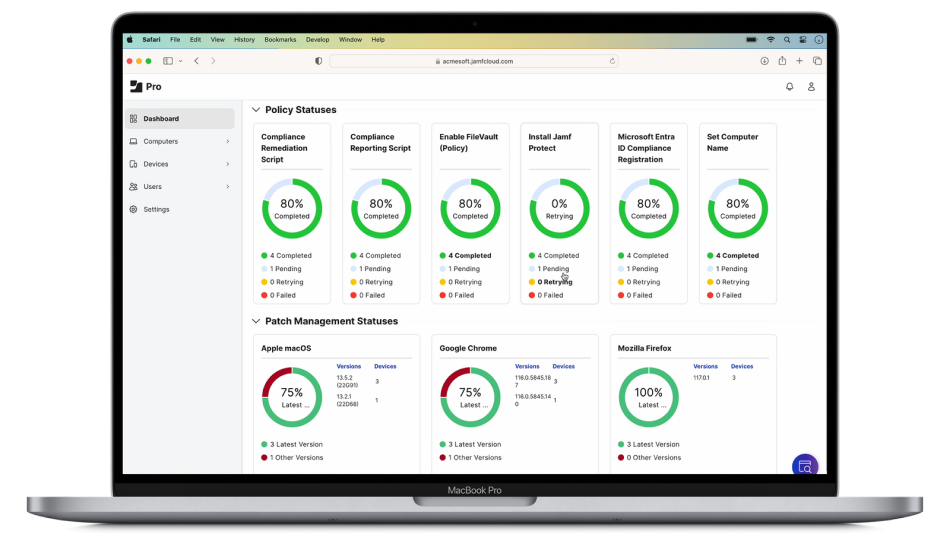Click version 117.0.1 in Mozilla Firefox card

(x=702, y=378)
